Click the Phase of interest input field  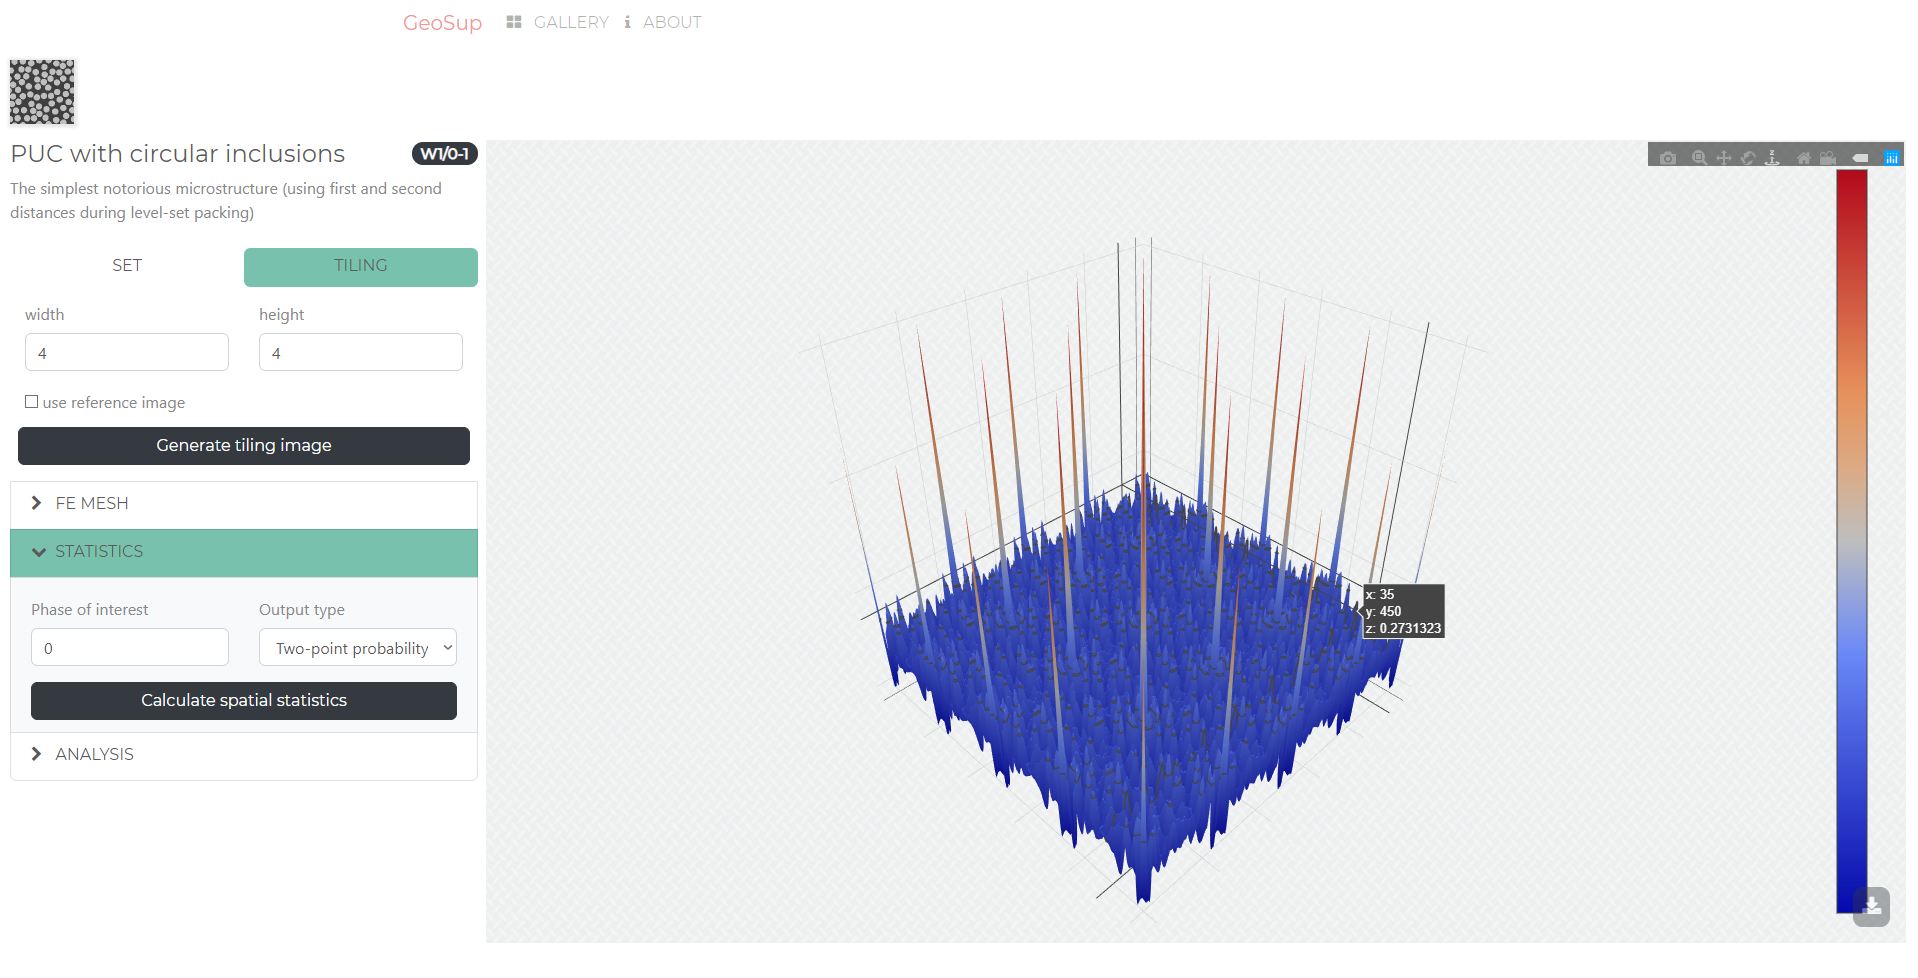click(x=130, y=648)
